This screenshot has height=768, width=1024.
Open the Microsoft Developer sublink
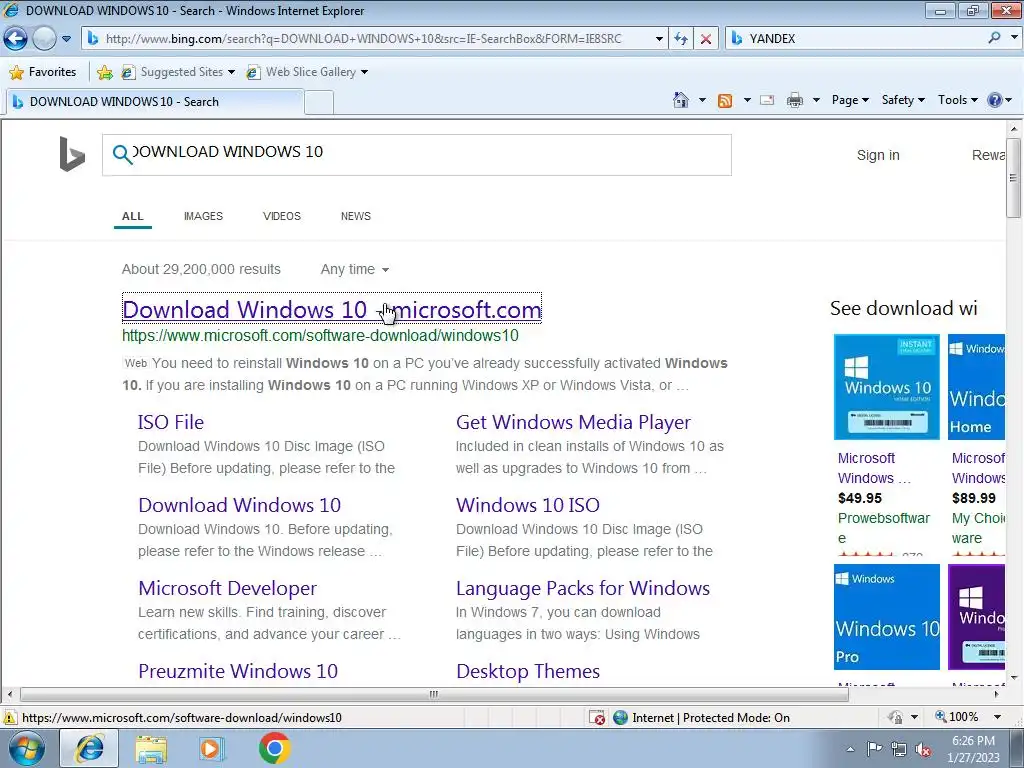coord(227,588)
